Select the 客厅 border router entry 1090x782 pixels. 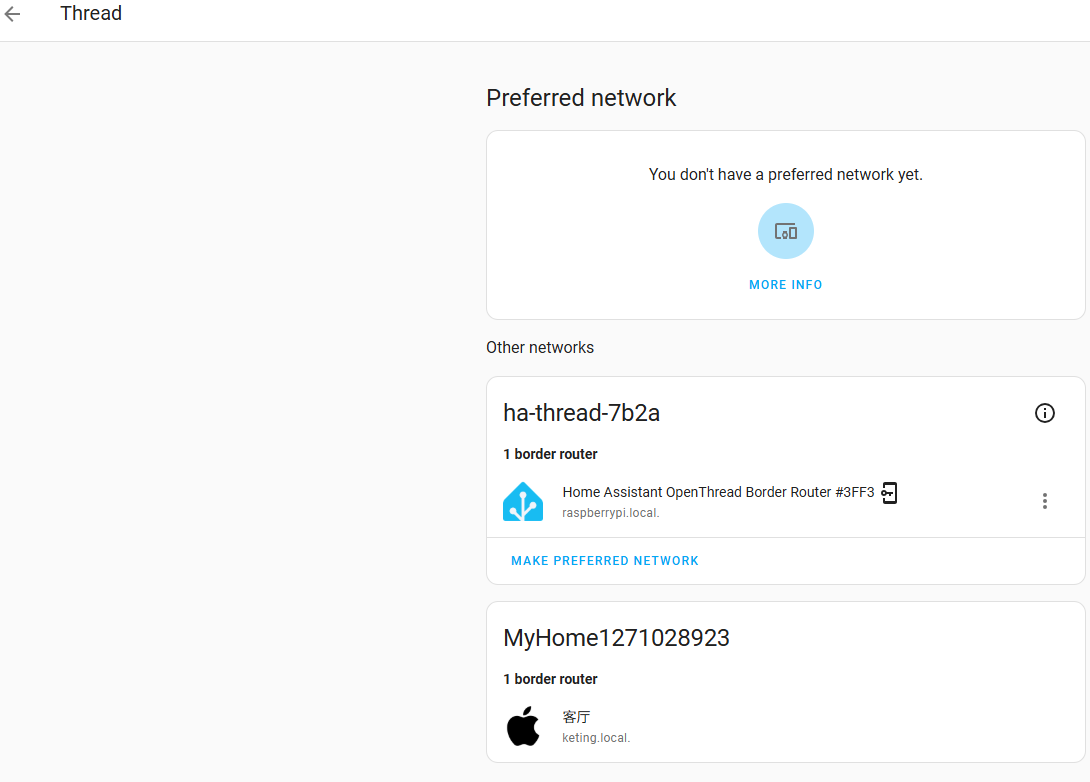pyautogui.click(x=576, y=716)
